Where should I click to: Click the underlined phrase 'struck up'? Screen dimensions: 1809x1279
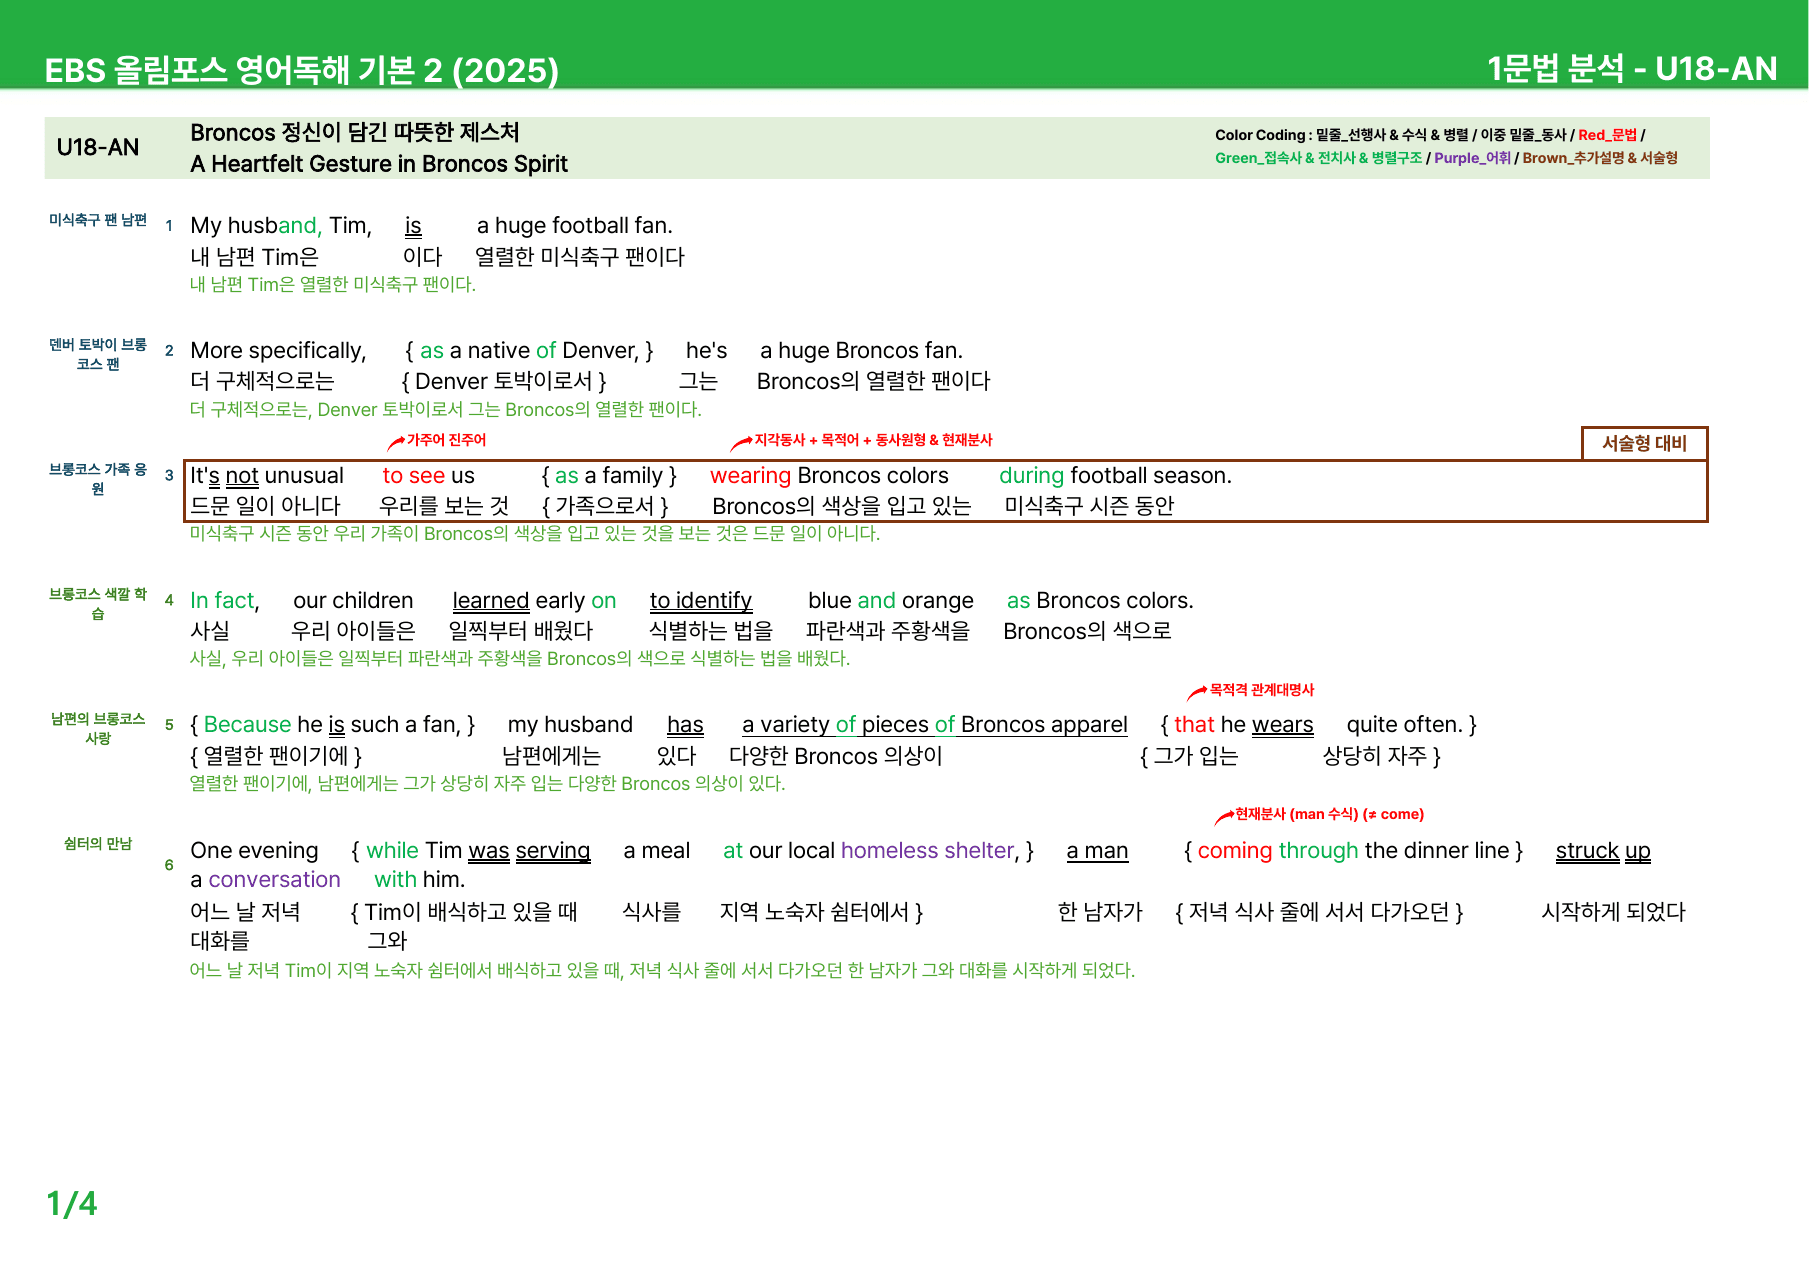click(x=1603, y=851)
